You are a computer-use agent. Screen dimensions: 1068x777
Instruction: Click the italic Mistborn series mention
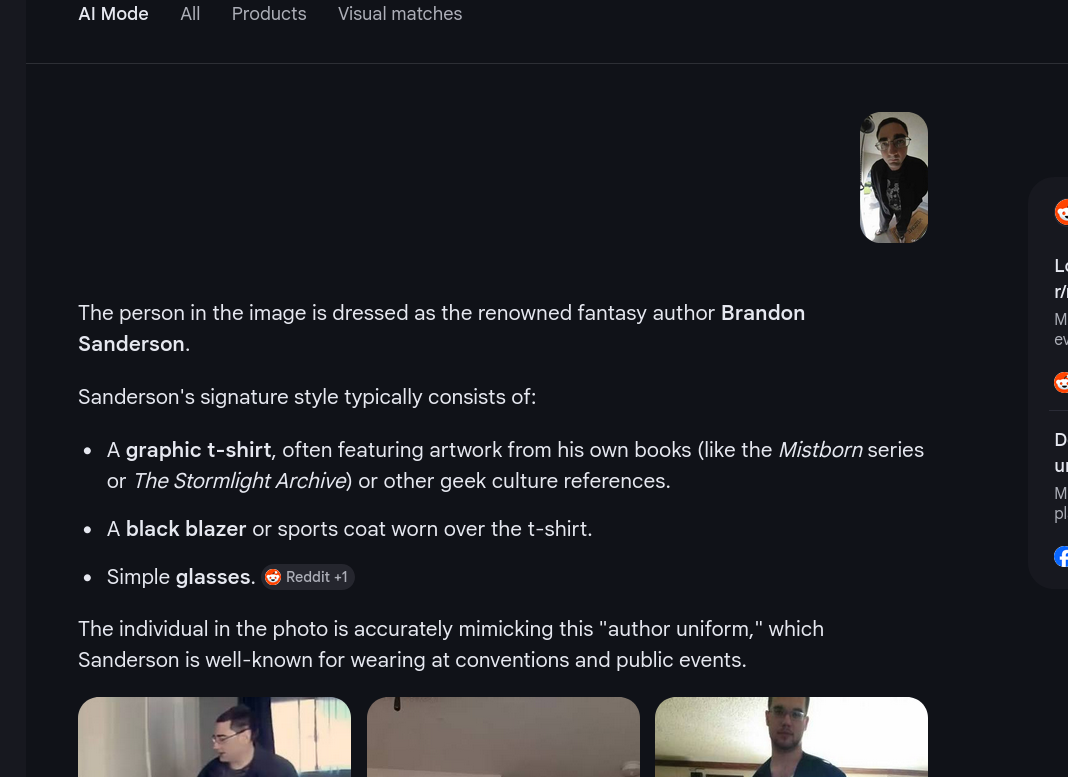click(x=820, y=450)
